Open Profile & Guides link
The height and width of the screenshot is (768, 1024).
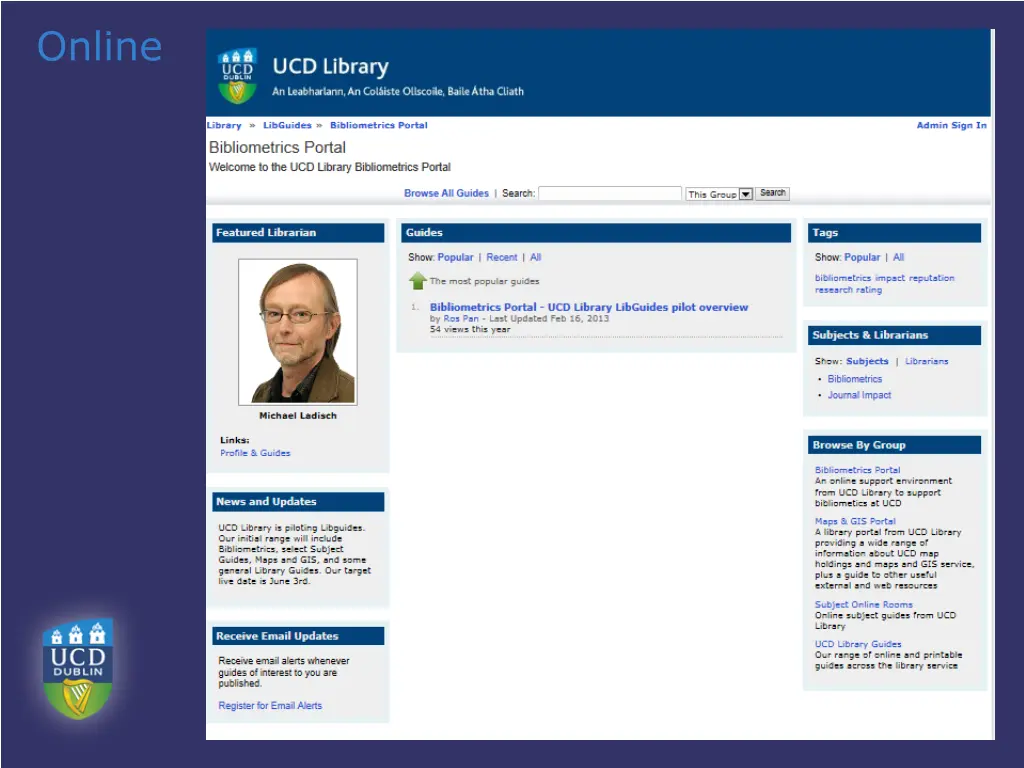point(255,453)
